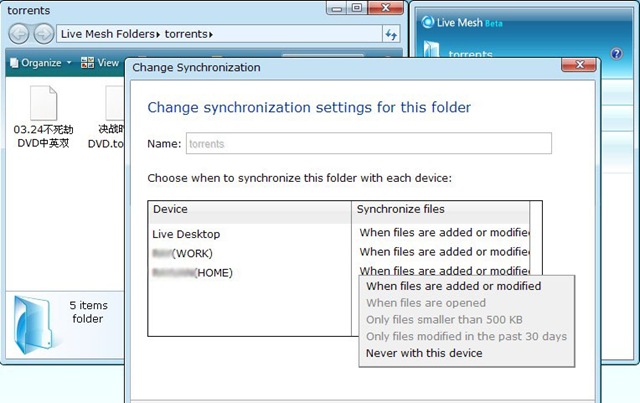Click the Live Mesh logo icon

pyautogui.click(x=427, y=22)
